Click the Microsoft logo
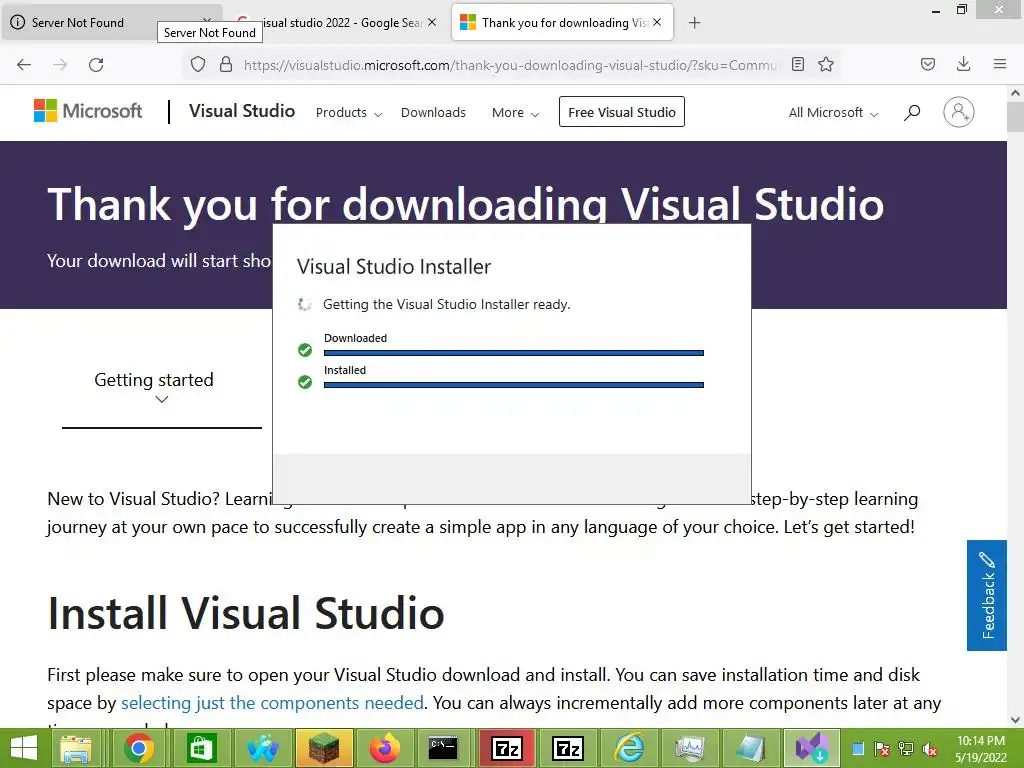 coord(88,111)
